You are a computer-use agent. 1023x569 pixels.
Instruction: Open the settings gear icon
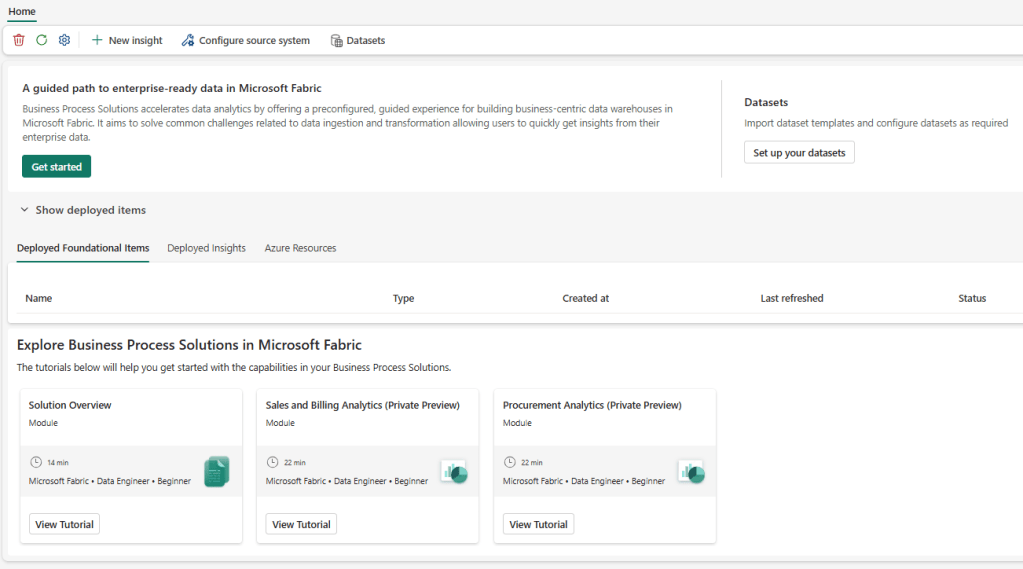coord(64,40)
